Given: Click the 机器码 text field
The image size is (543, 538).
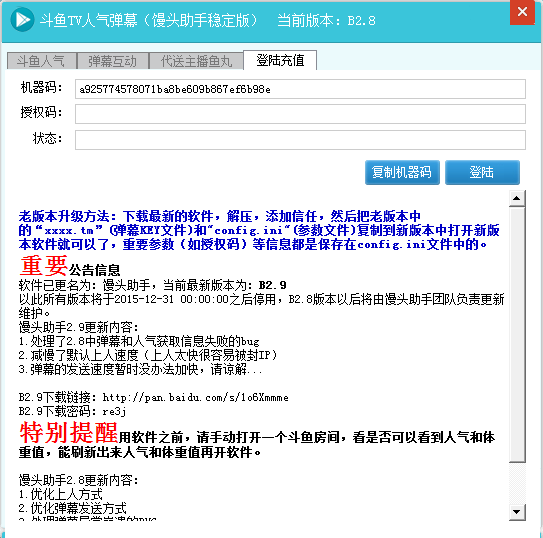Looking at the screenshot, I should coord(300,89).
